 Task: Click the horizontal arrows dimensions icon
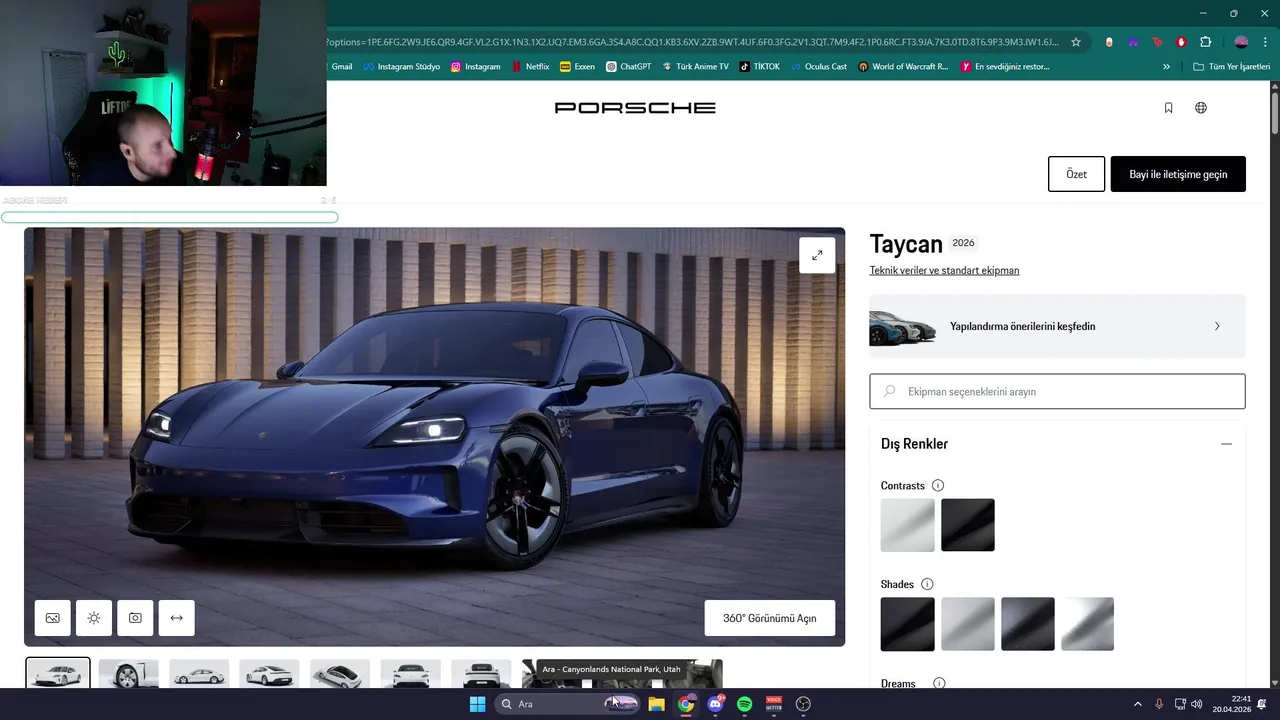pos(176,618)
